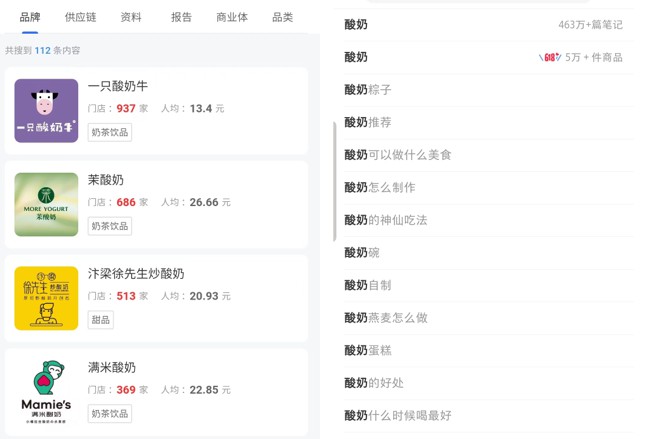Open the yellow 徐先生炒酸奶 logo thumbnail
Viewport: 654px width, 439px height.
(x=46, y=299)
